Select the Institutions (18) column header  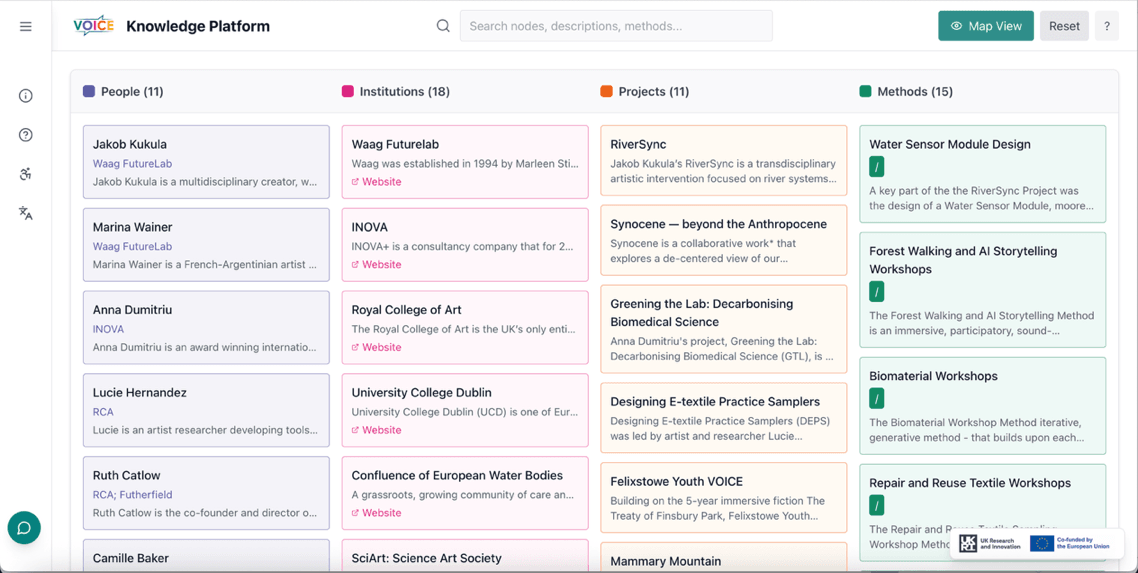click(x=404, y=91)
